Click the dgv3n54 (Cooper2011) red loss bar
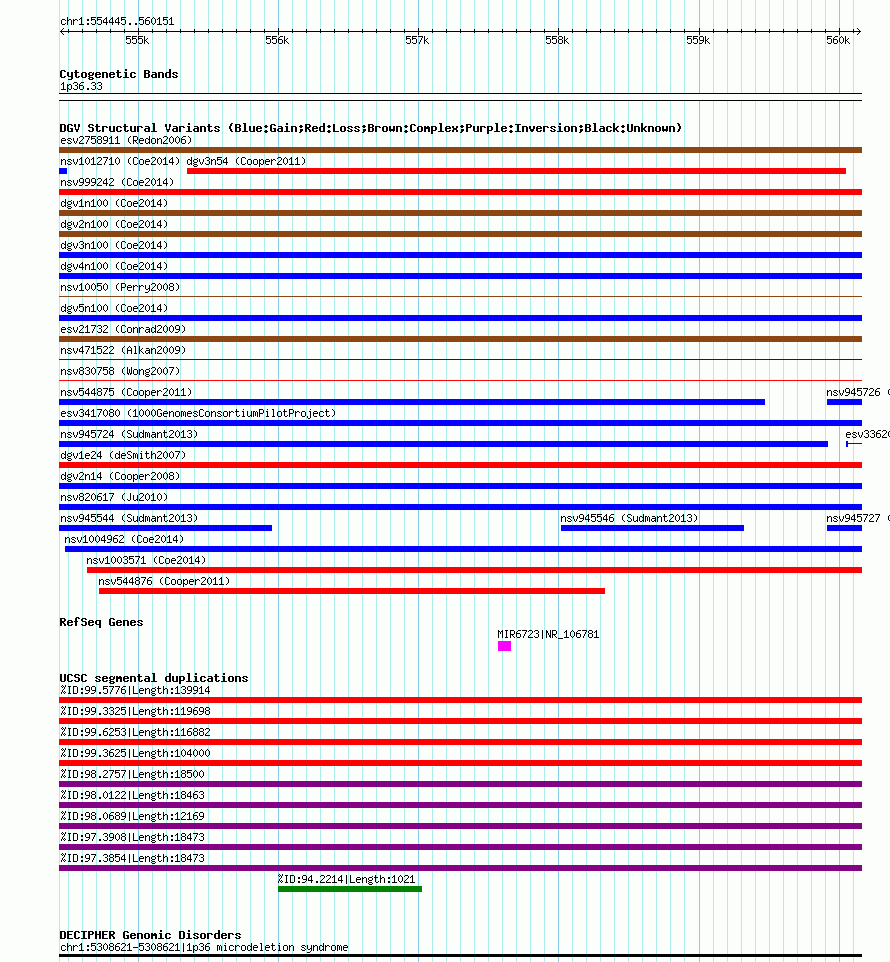Viewport: 890px width, 962px height. (x=516, y=171)
